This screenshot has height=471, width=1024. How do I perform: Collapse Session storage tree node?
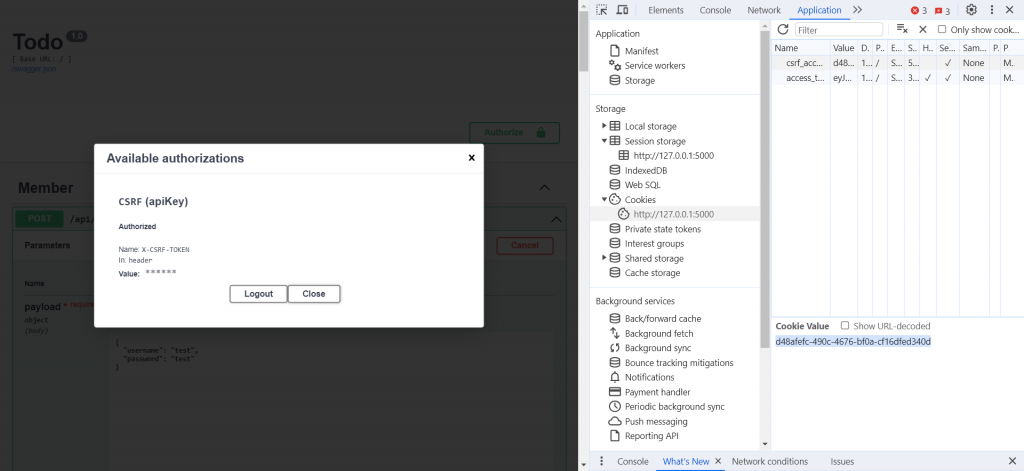pos(604,140)
